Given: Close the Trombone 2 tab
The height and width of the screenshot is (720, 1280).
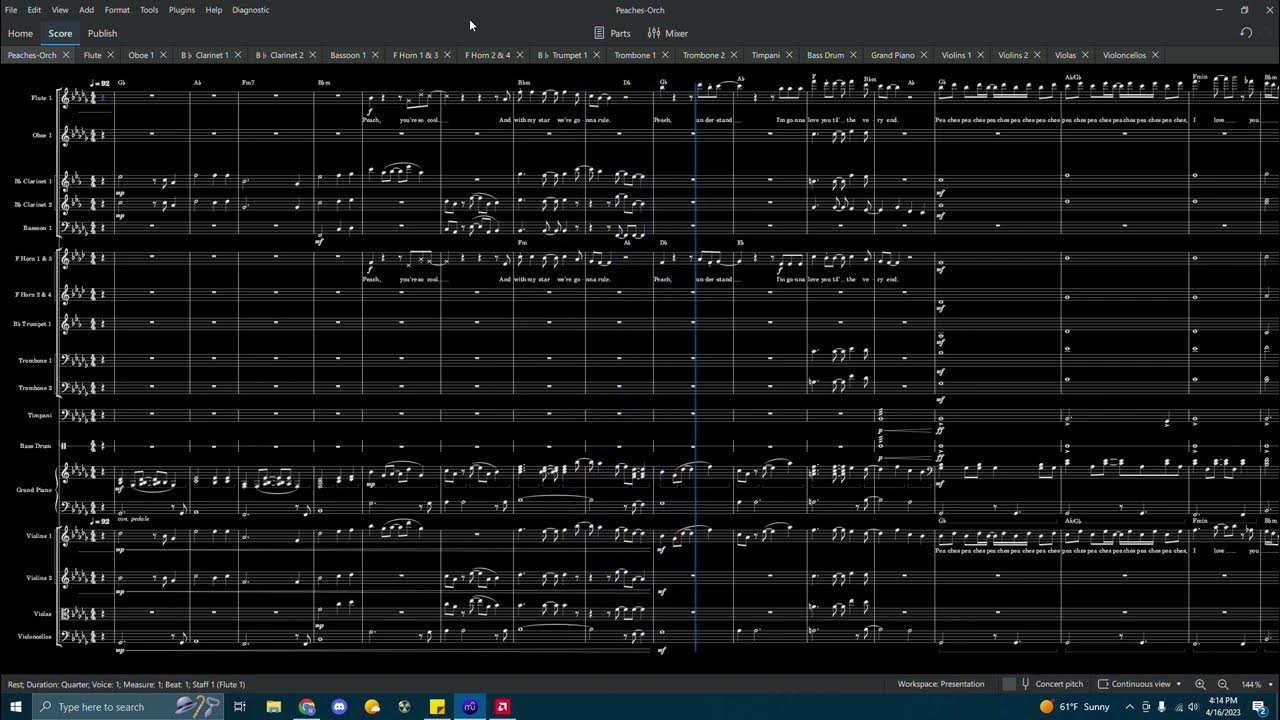Looking at the screenshot, I should [733, 55].
